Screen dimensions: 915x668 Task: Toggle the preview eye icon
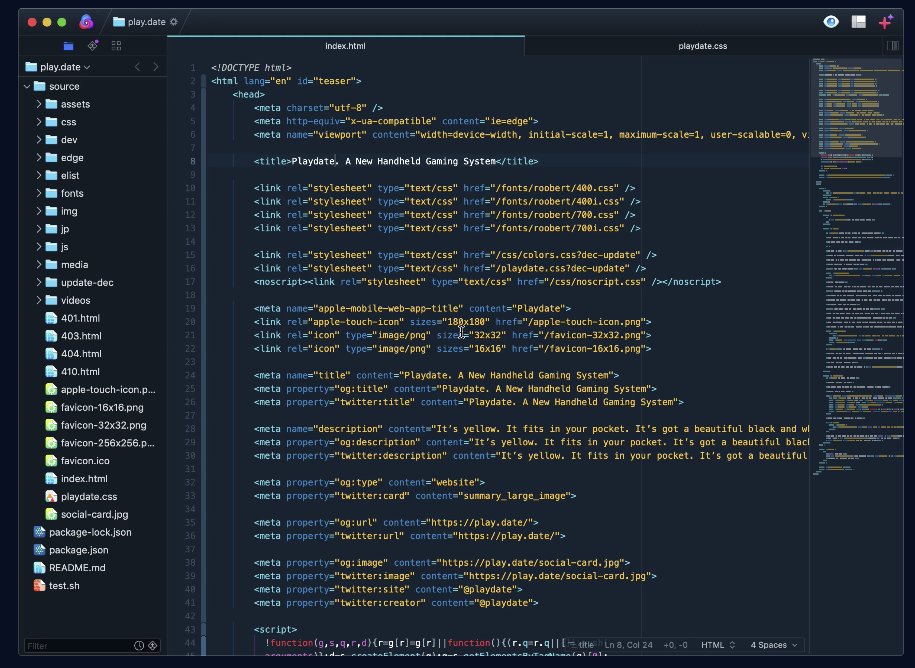(x=831, y=22)
